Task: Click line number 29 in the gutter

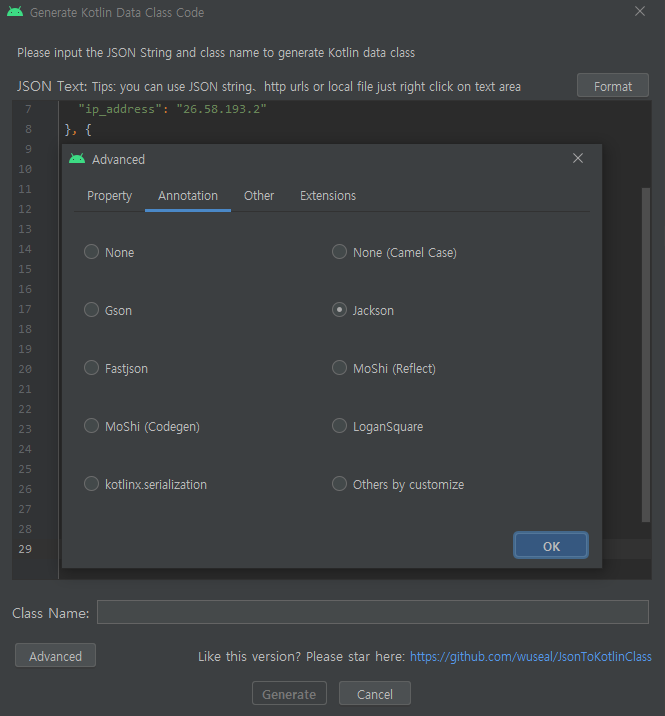Action: click(25, 549)
